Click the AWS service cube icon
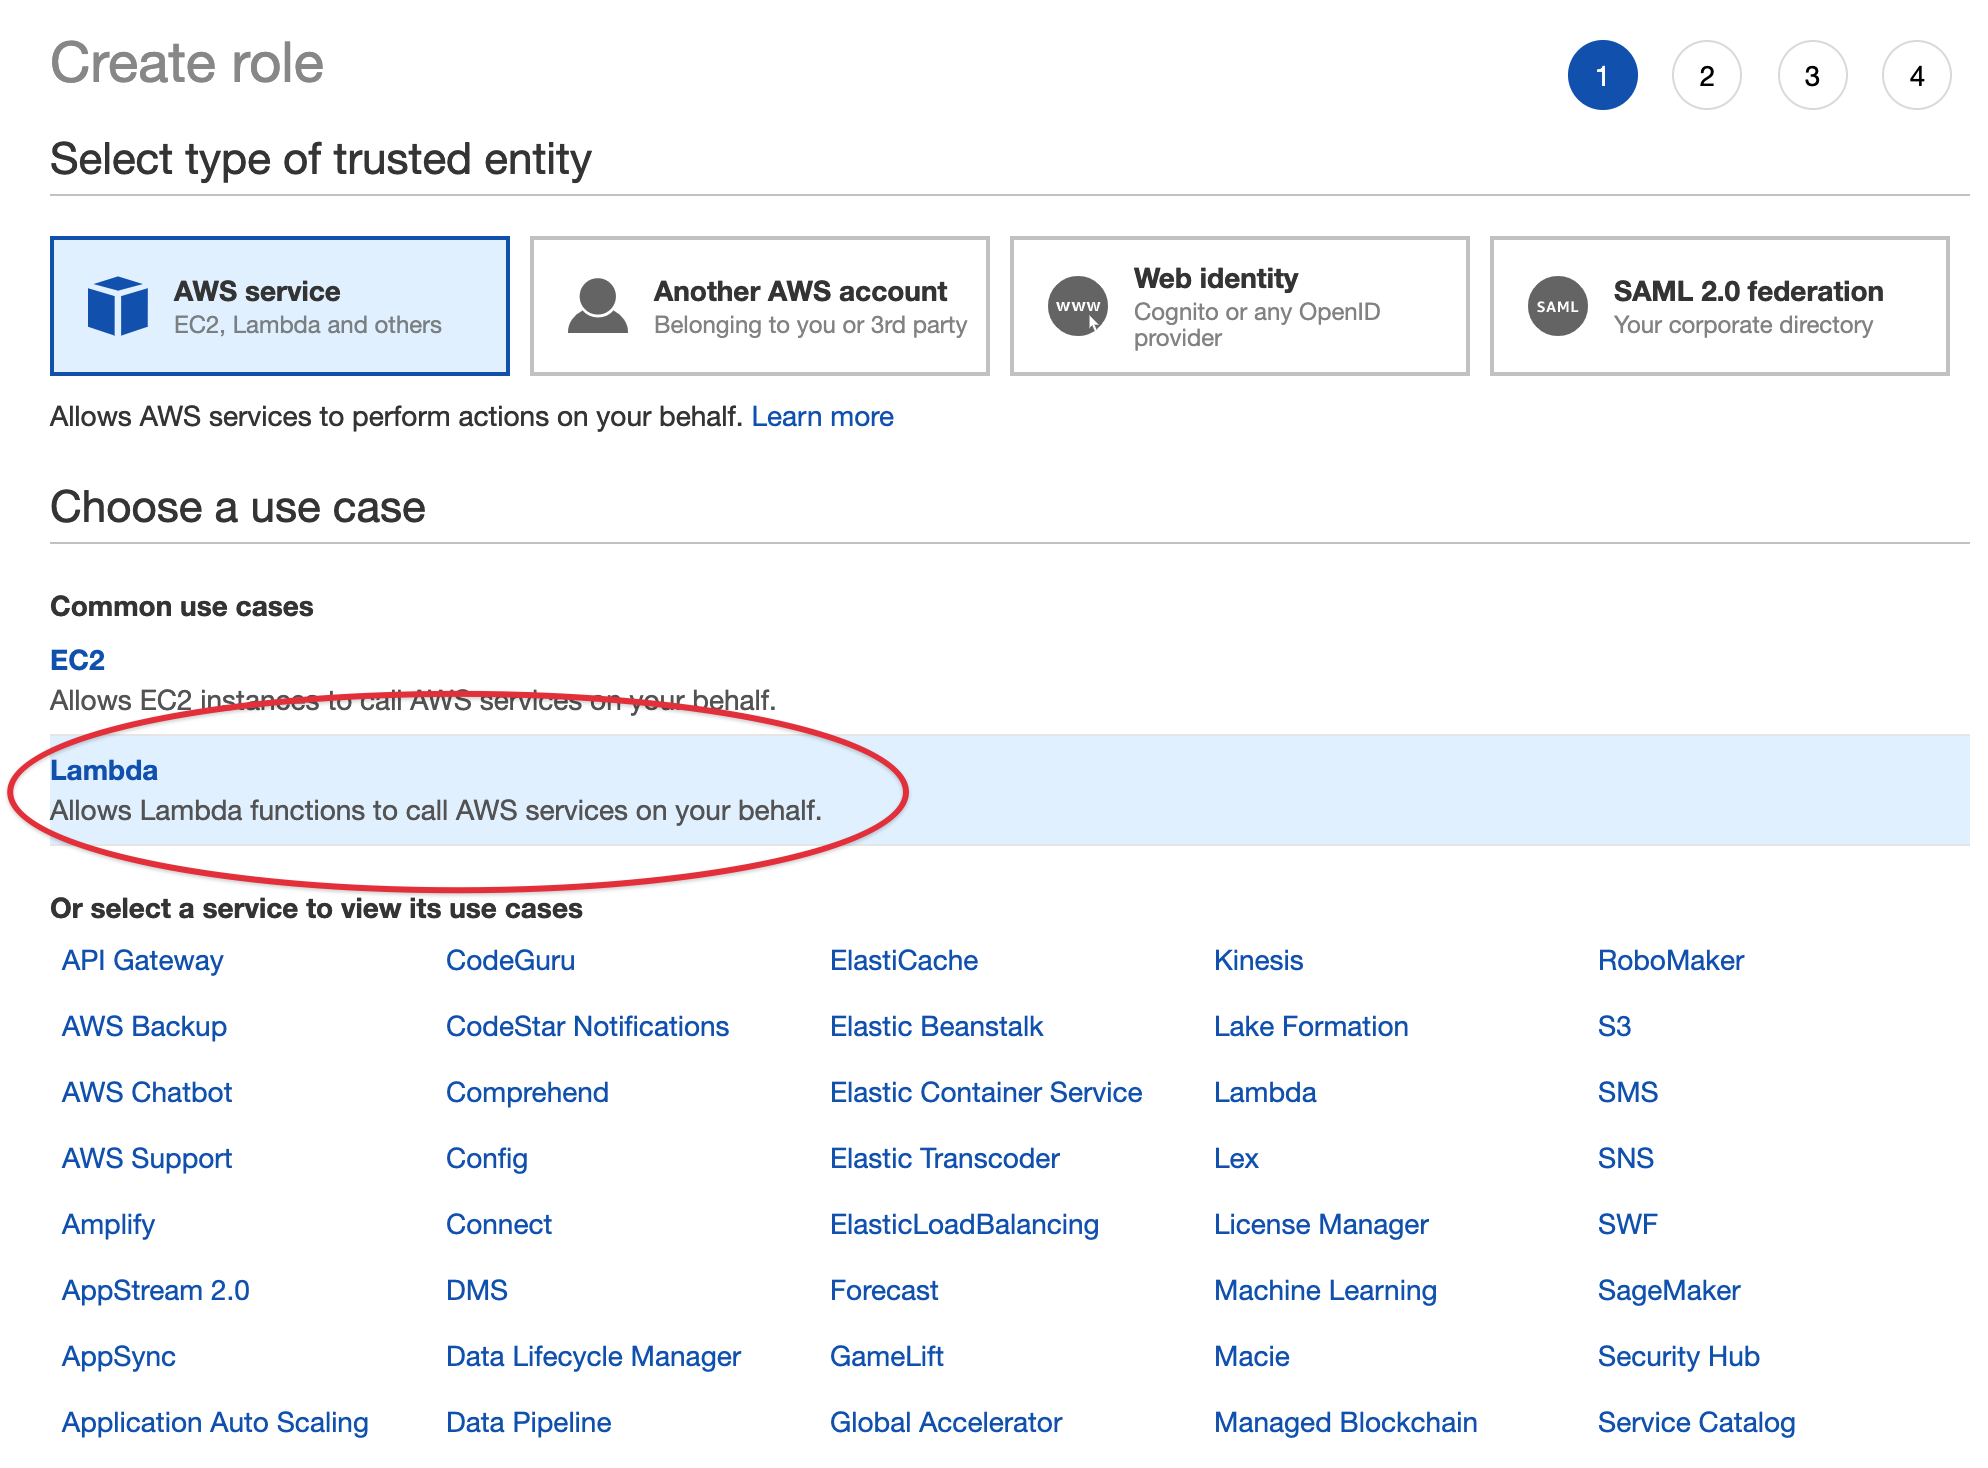Screen dimensions: 1988x1468 coord(117,306)
